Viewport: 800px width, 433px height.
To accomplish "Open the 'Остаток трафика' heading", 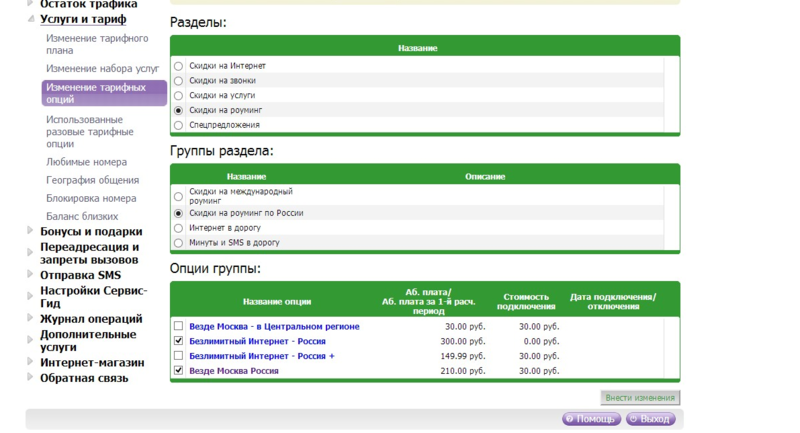I will [89, 5].
